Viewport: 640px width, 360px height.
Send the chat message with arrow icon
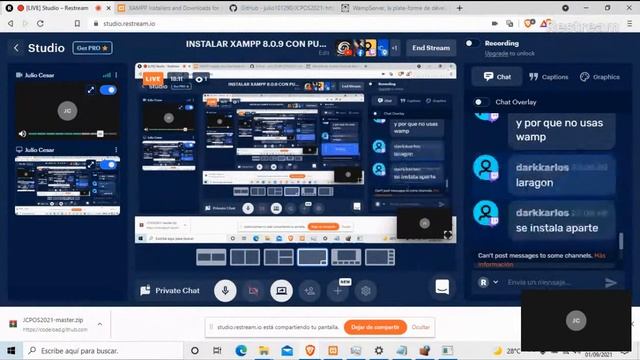click(611, 282)
